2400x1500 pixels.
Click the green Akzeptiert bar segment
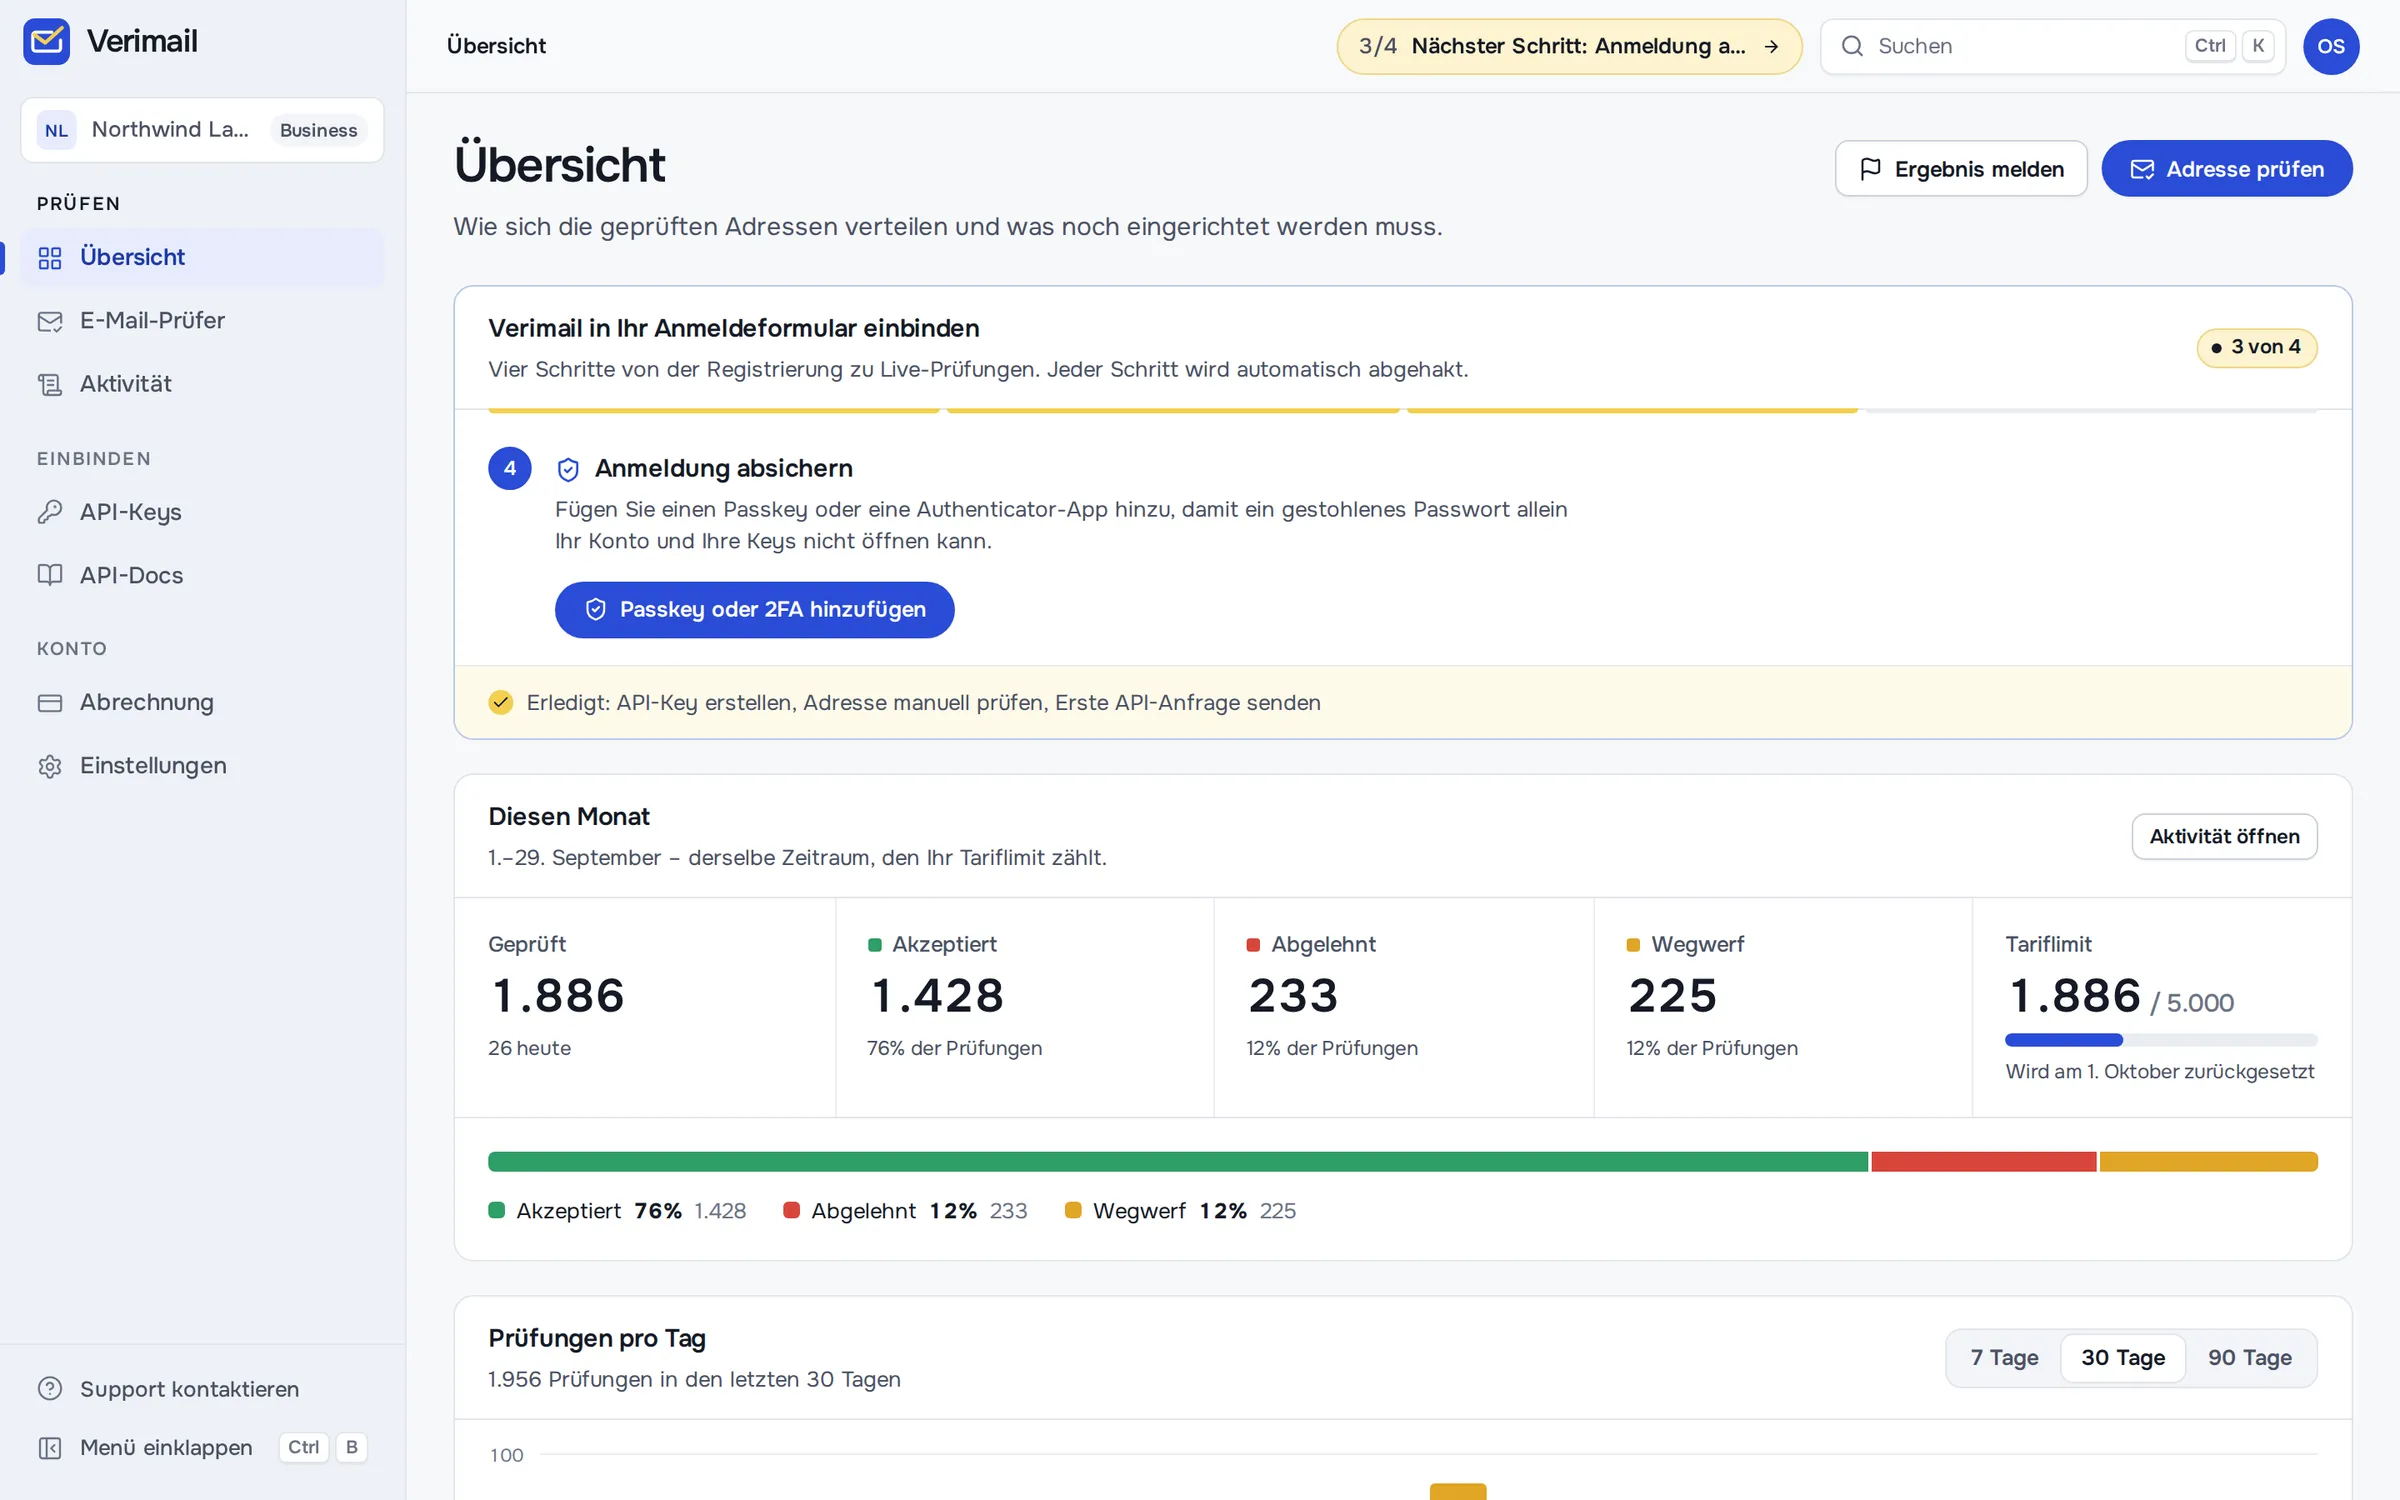(x=1178, y=1161)
